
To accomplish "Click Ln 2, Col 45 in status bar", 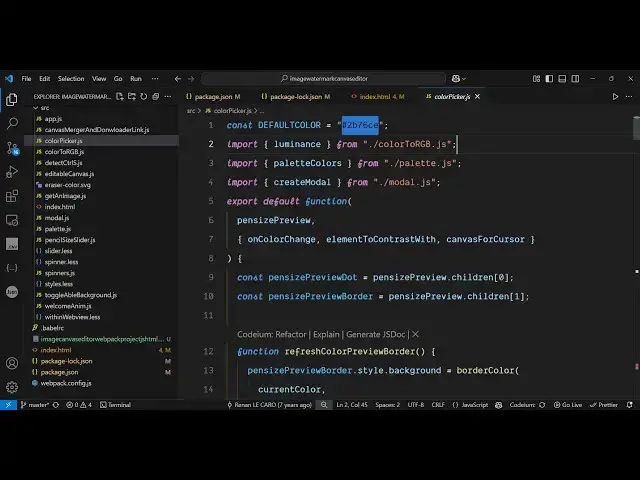I will click(351, 405).
